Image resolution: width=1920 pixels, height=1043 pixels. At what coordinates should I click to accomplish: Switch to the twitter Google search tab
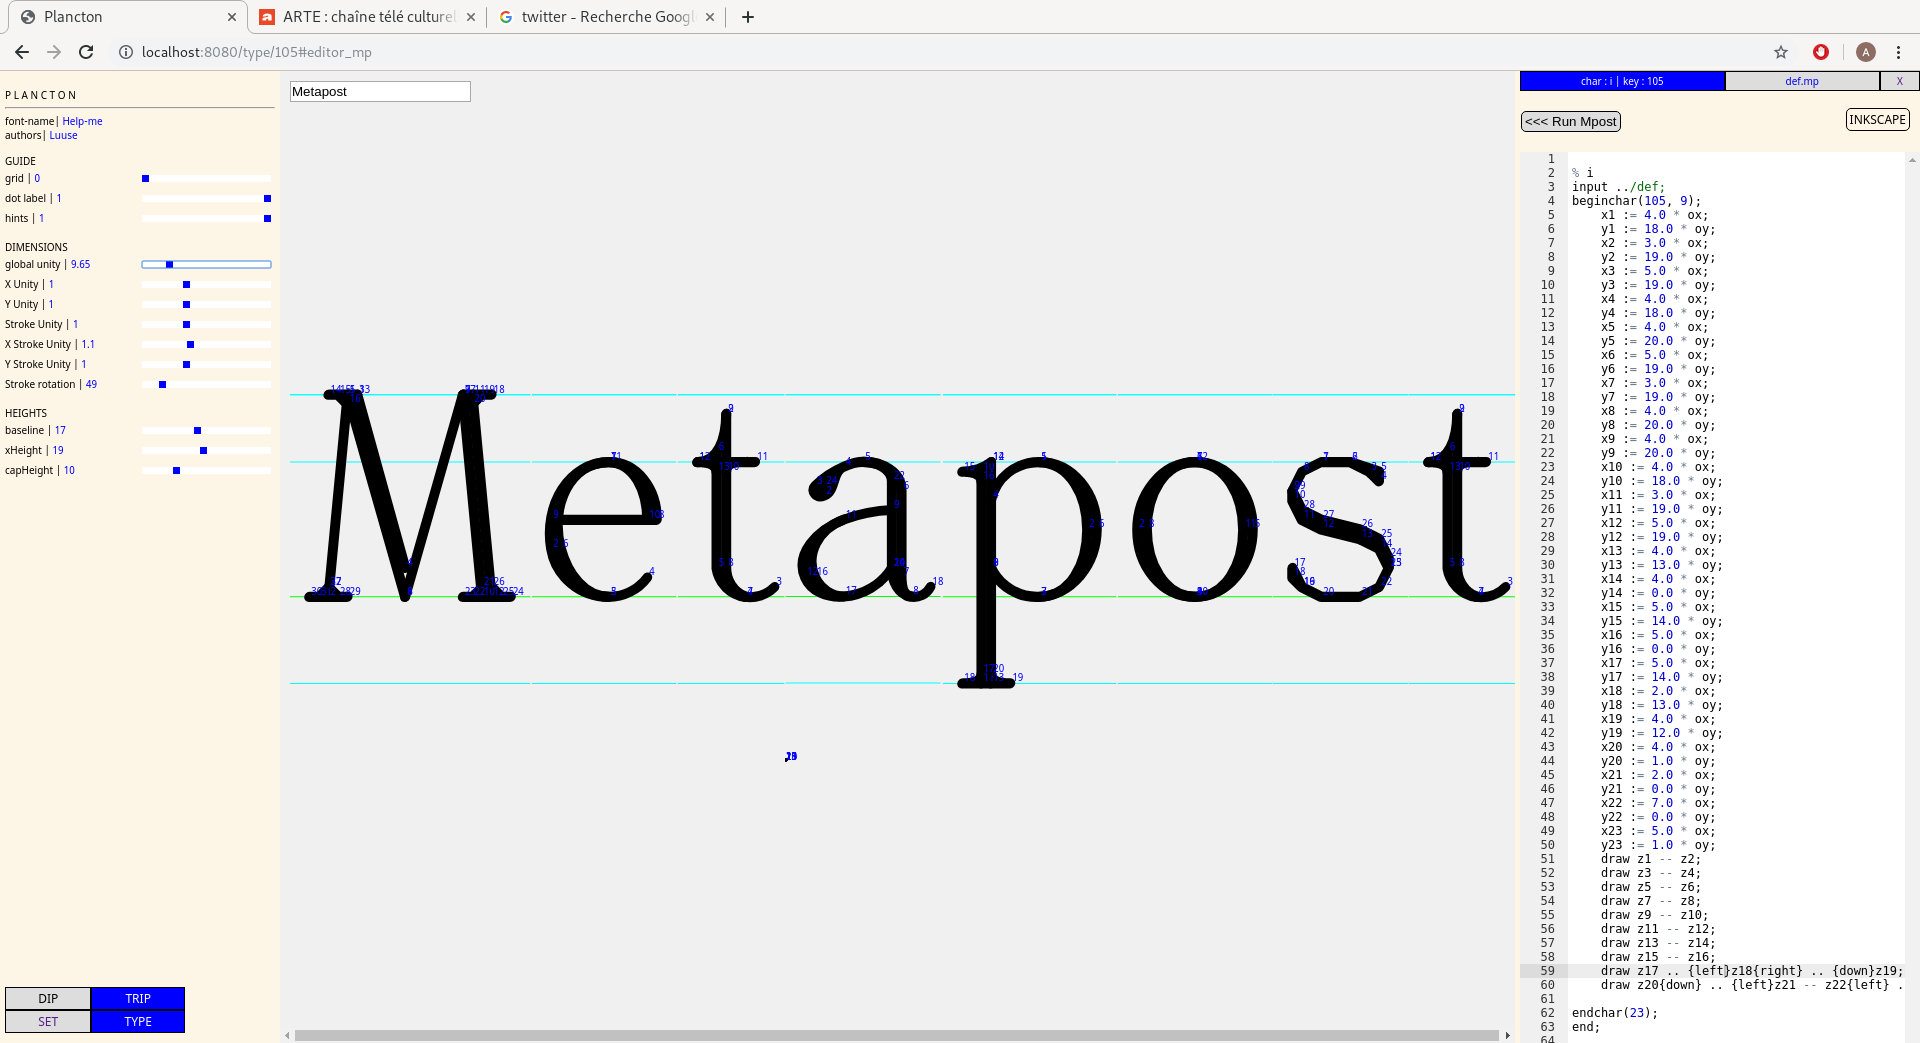click(x=605, y=17)
